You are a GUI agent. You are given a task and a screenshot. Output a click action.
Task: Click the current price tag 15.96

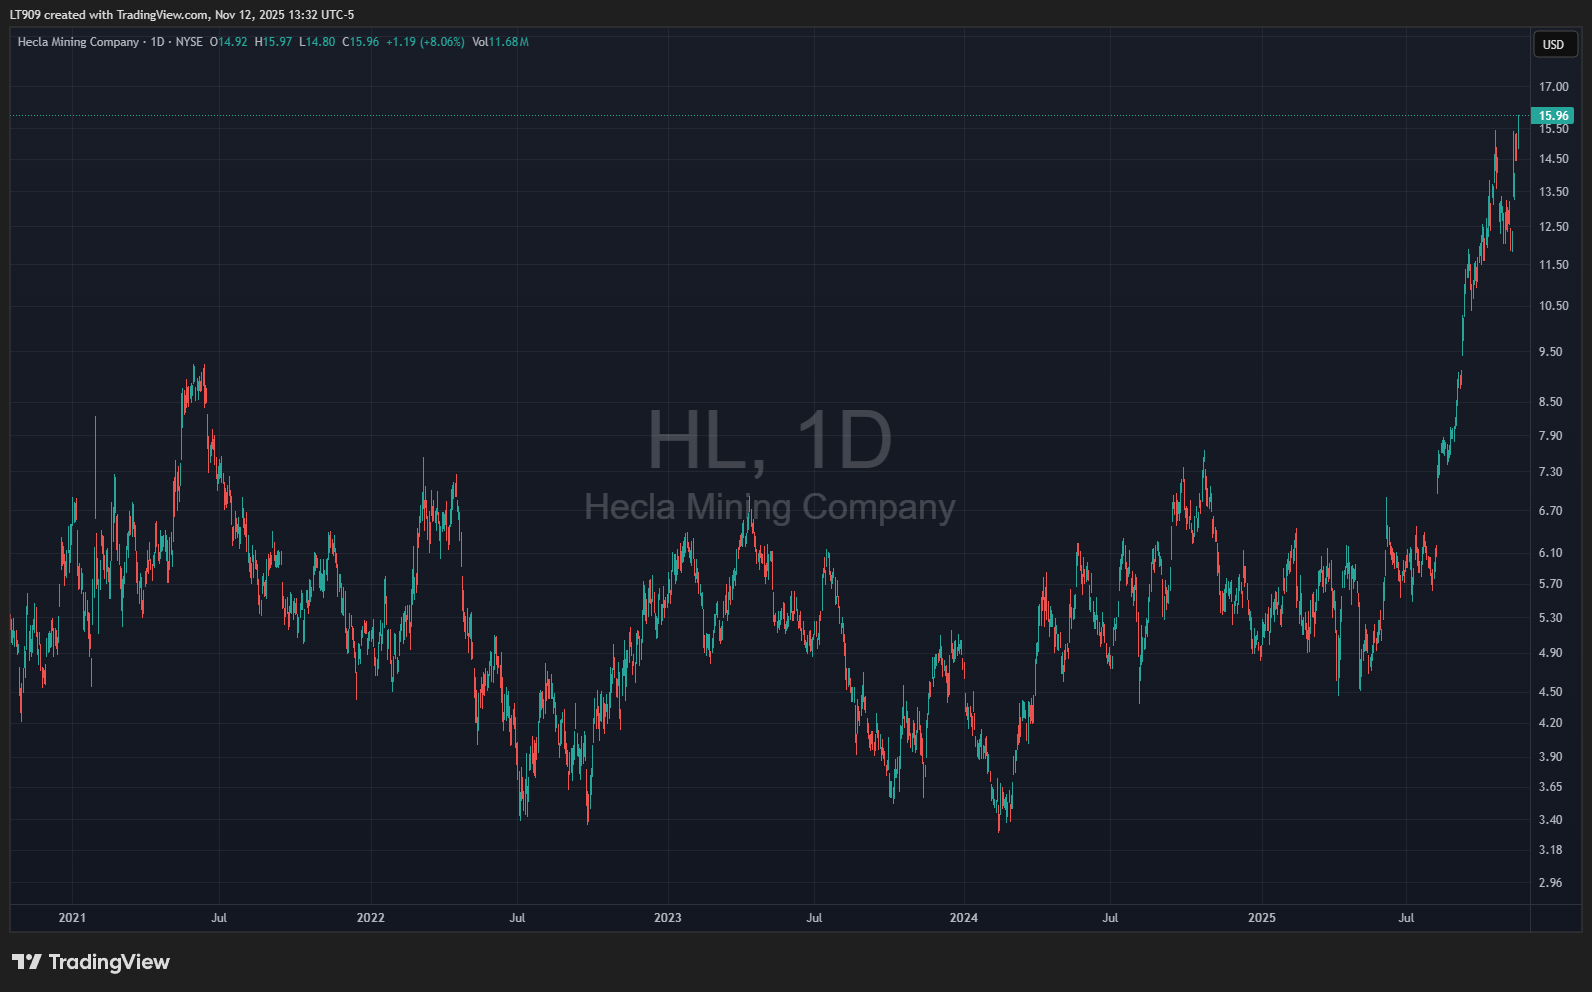[1553, 116]
